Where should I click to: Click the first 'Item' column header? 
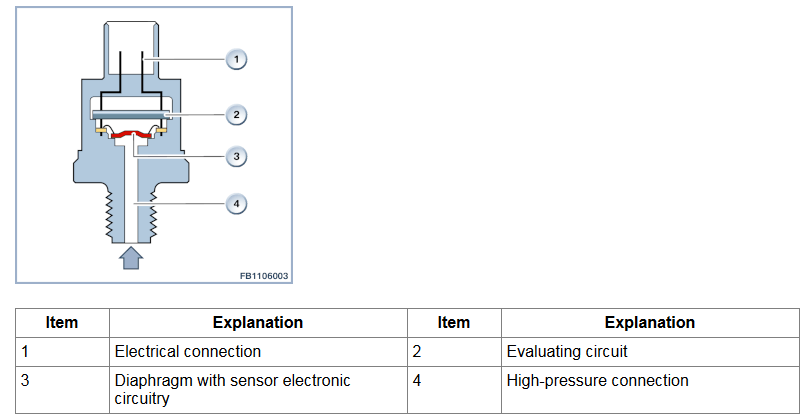click(x=62, y=323)
